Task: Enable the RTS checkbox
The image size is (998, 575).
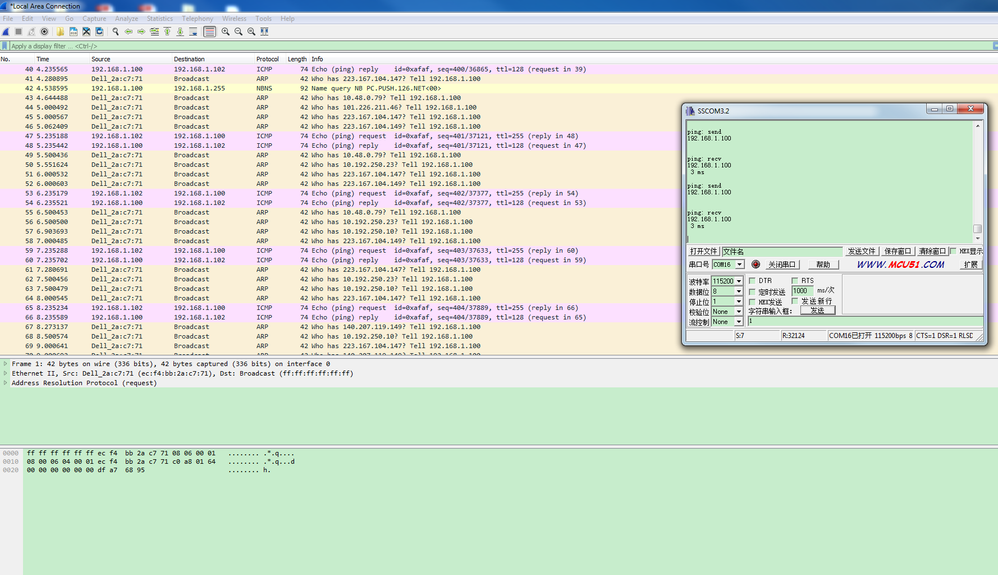Action: (x=795, y=281)
